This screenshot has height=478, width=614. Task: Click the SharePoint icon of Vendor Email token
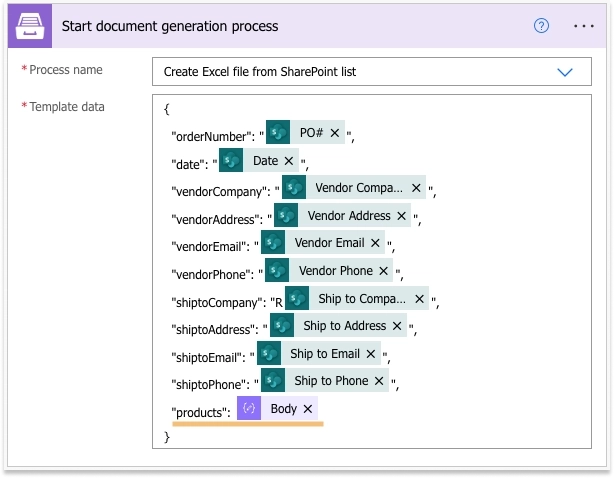(x=273, y=242)
